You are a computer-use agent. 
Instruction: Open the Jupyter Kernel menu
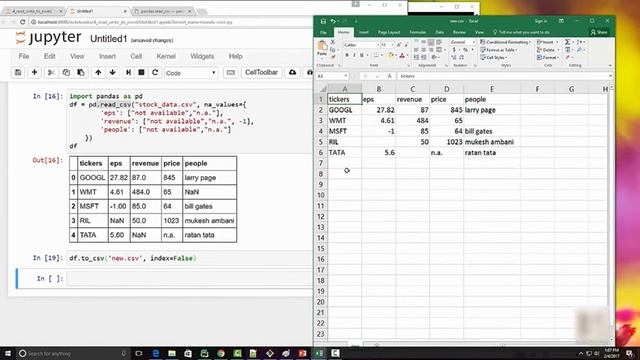(x=166, y=56)
